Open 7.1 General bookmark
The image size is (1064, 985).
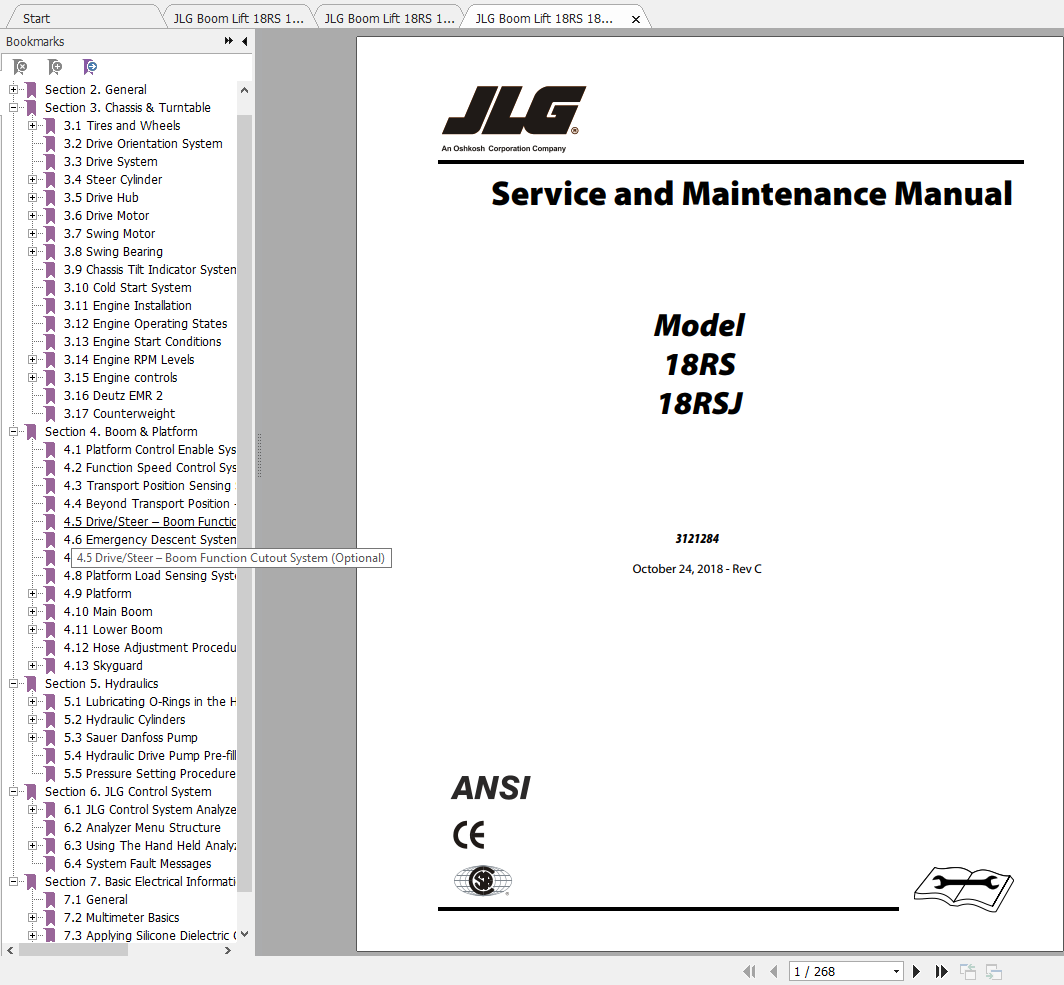96,900
